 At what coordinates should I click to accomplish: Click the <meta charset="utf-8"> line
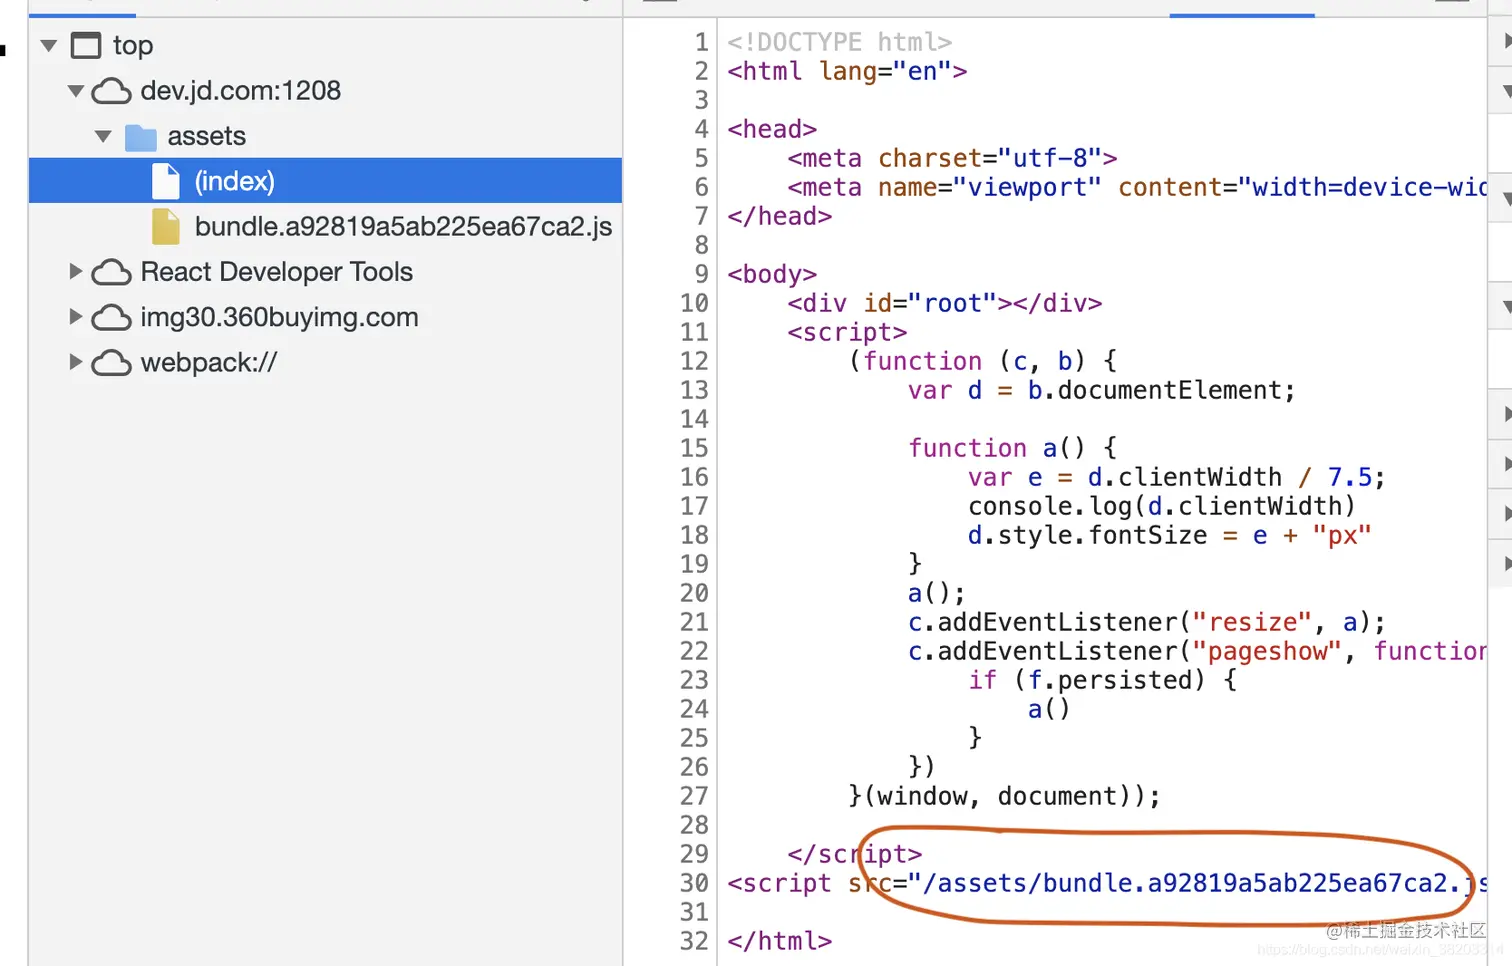click(x=952, y=158)
